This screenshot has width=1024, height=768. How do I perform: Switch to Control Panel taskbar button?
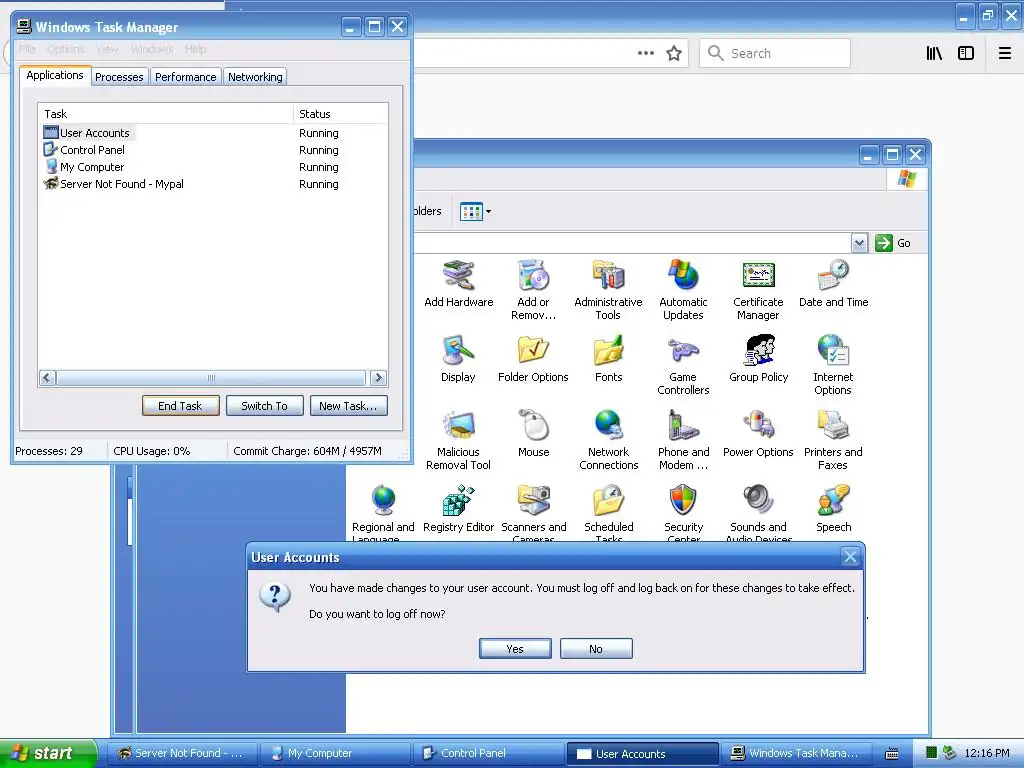click(488, 753)
